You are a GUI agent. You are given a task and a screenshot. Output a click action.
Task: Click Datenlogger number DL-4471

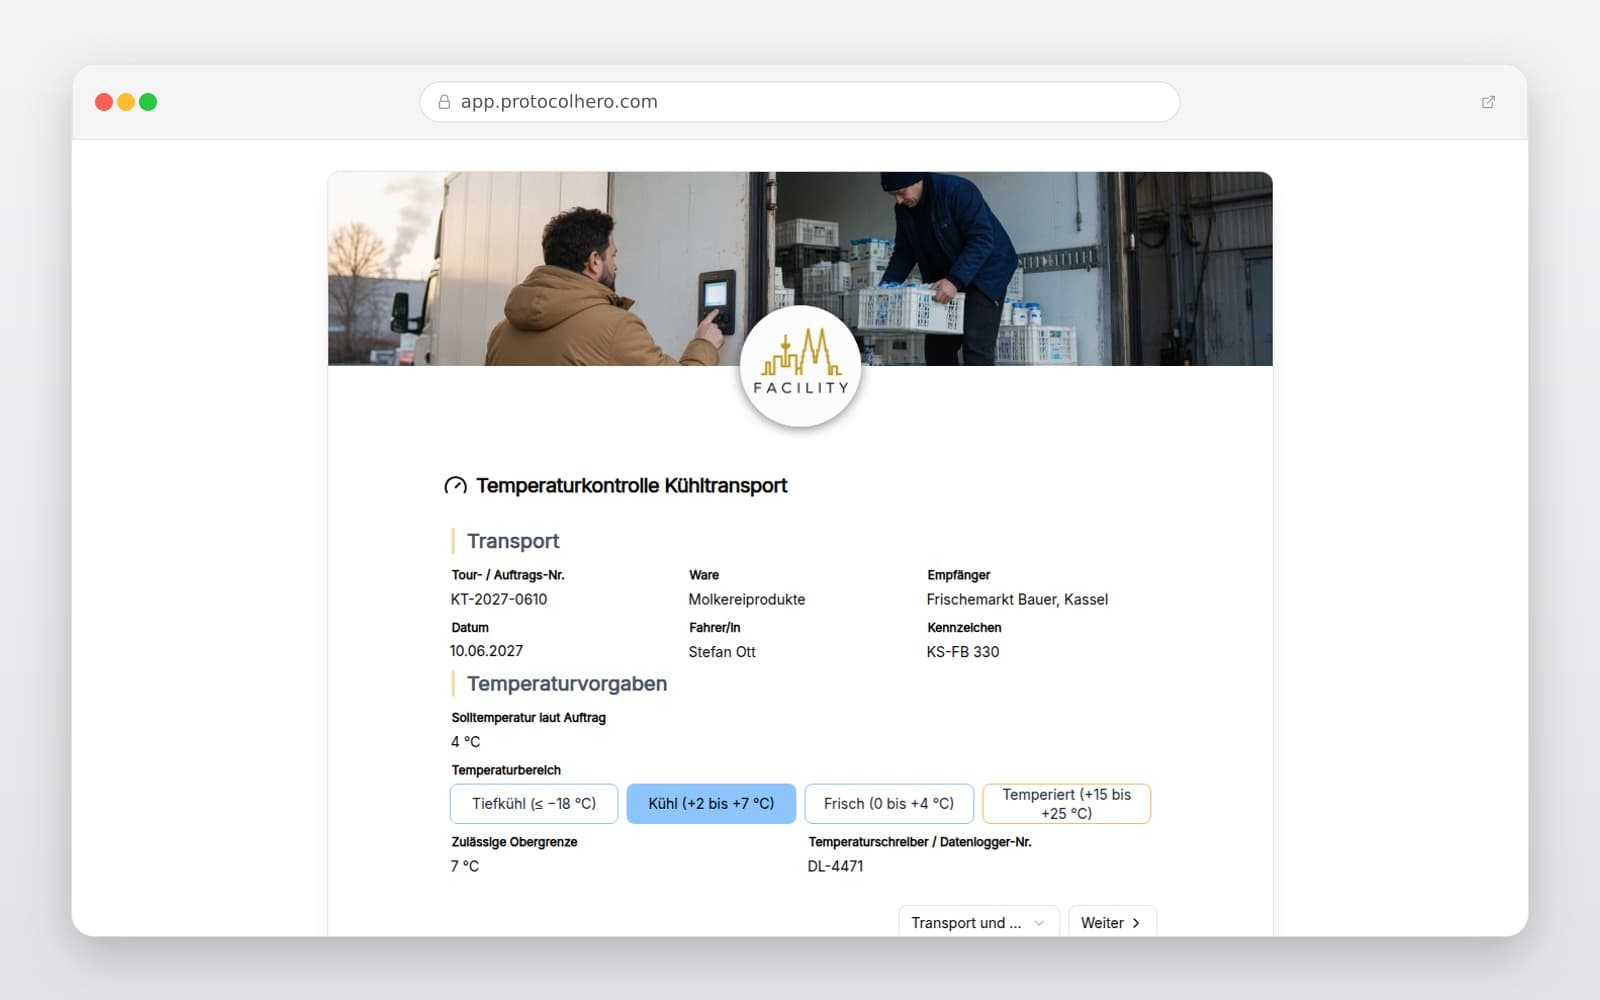(x=835, y=866)
